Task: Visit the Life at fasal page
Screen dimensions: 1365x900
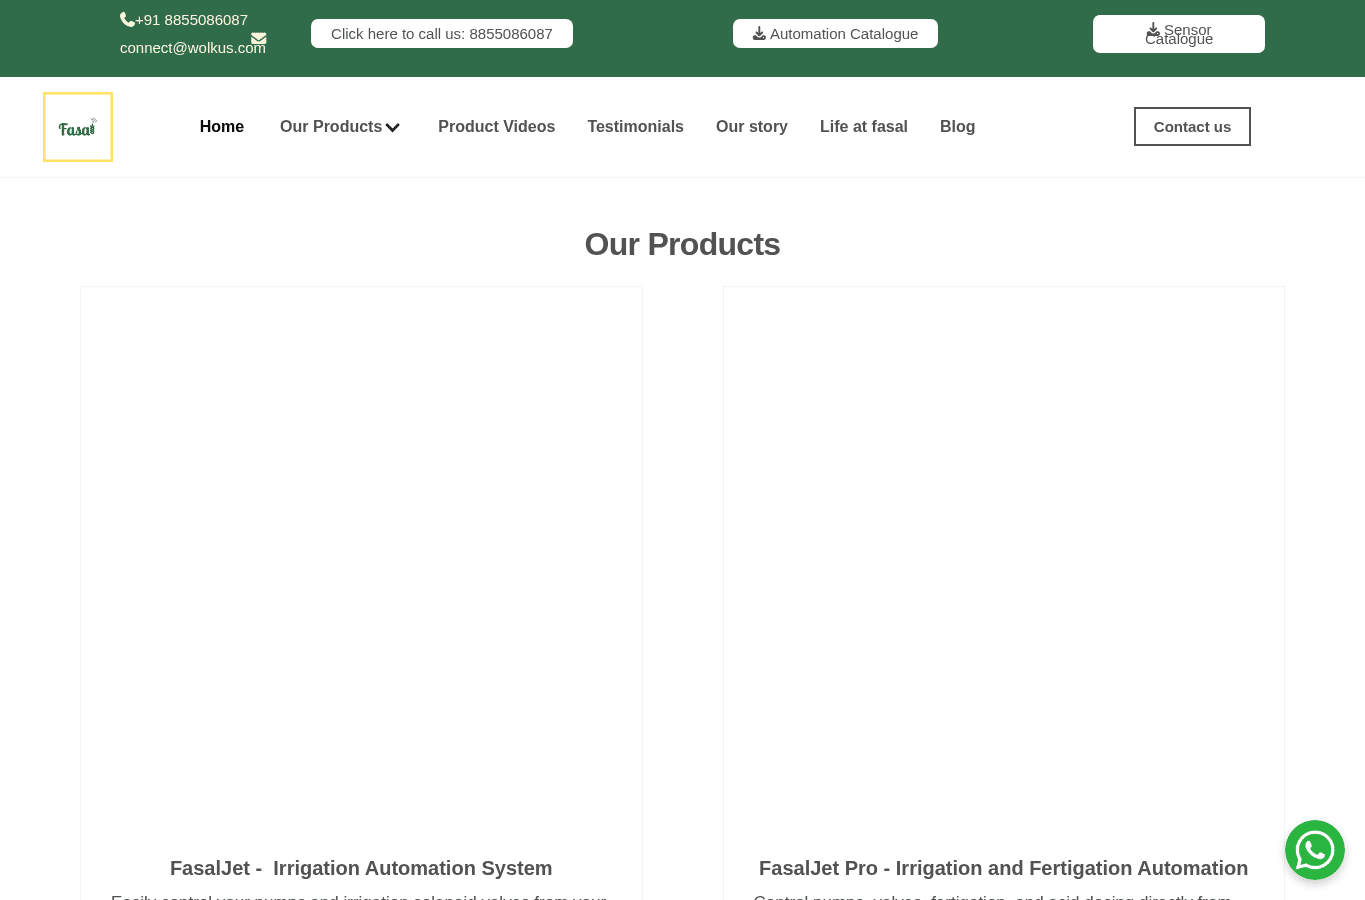Action: (x=864, y=127)
